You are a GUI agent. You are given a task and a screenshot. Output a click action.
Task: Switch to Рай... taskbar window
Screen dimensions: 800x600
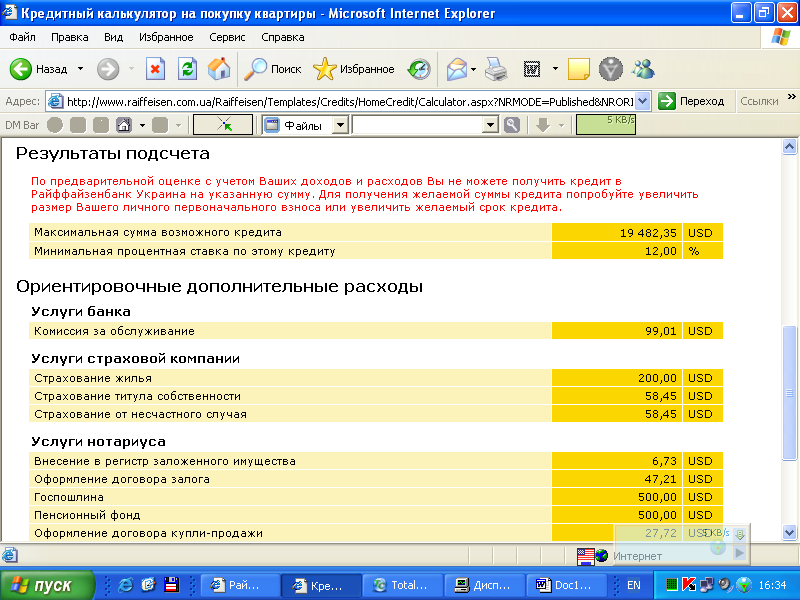click(240, 585)
